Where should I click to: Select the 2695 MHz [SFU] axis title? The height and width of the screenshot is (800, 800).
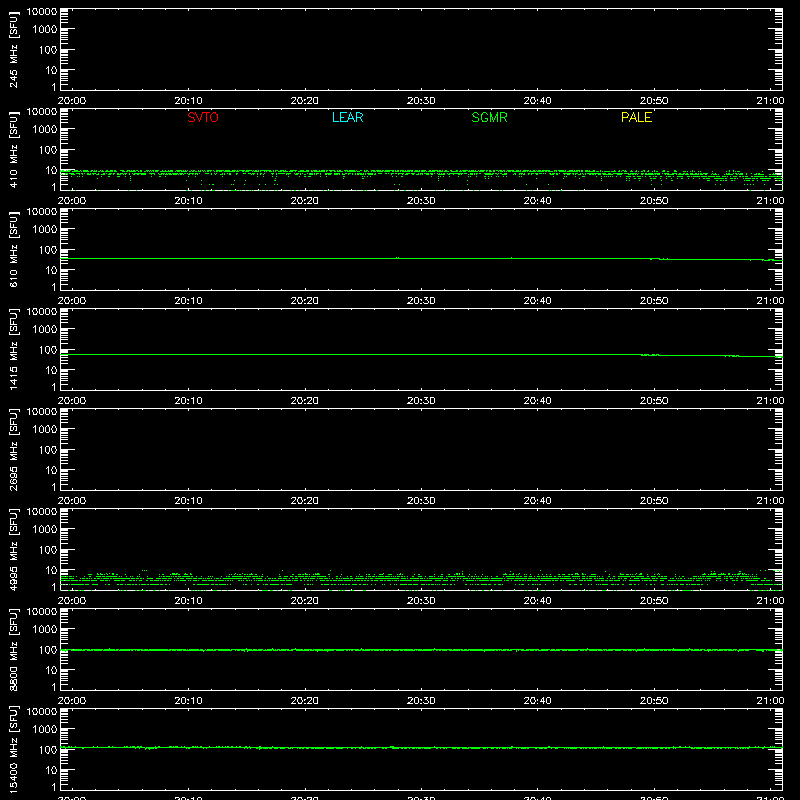click(13, 449)
